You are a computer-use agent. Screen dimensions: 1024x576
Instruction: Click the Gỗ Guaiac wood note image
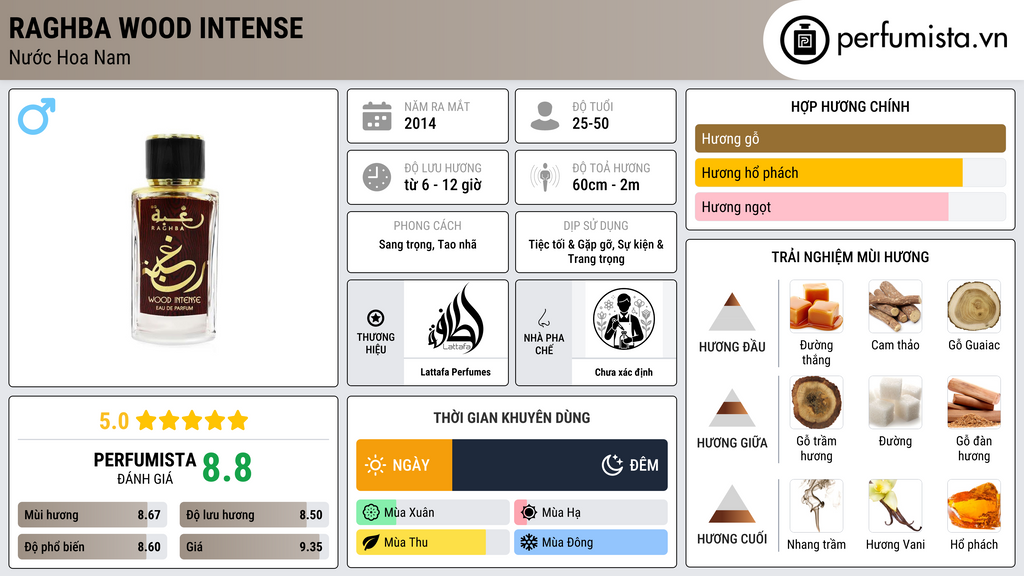click(974, 306)
